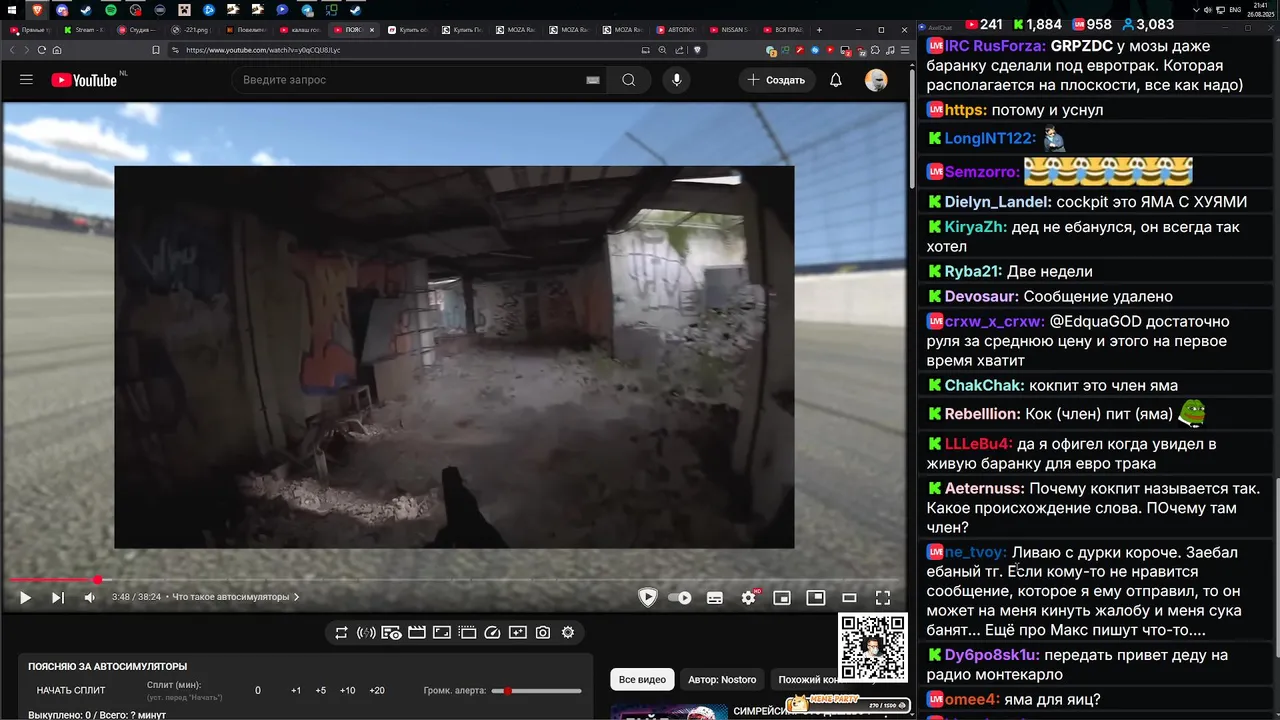Switch to the 'Студия' browser tab

(x=138, y=30)
